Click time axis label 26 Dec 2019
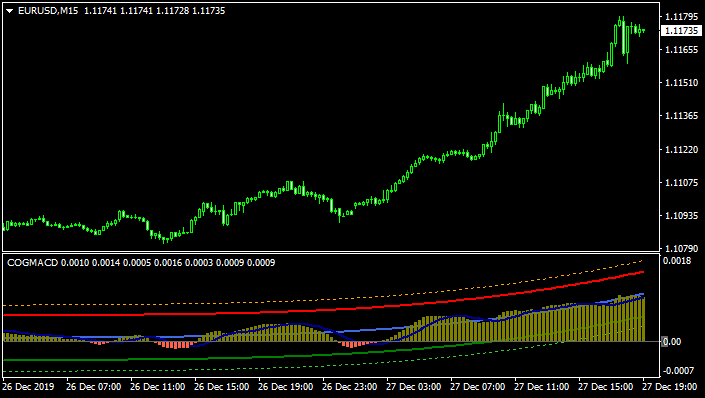705x398 pixels. point(28,387)
